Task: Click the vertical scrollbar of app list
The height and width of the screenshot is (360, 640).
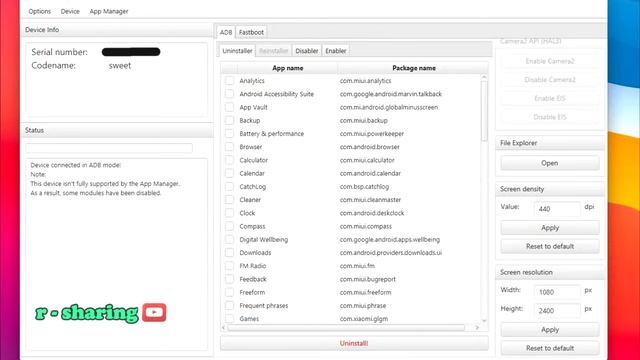Action: coord(484,111)
